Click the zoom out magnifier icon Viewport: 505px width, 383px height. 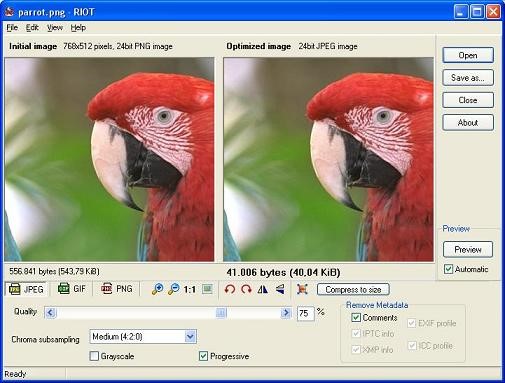click(173, 289)
